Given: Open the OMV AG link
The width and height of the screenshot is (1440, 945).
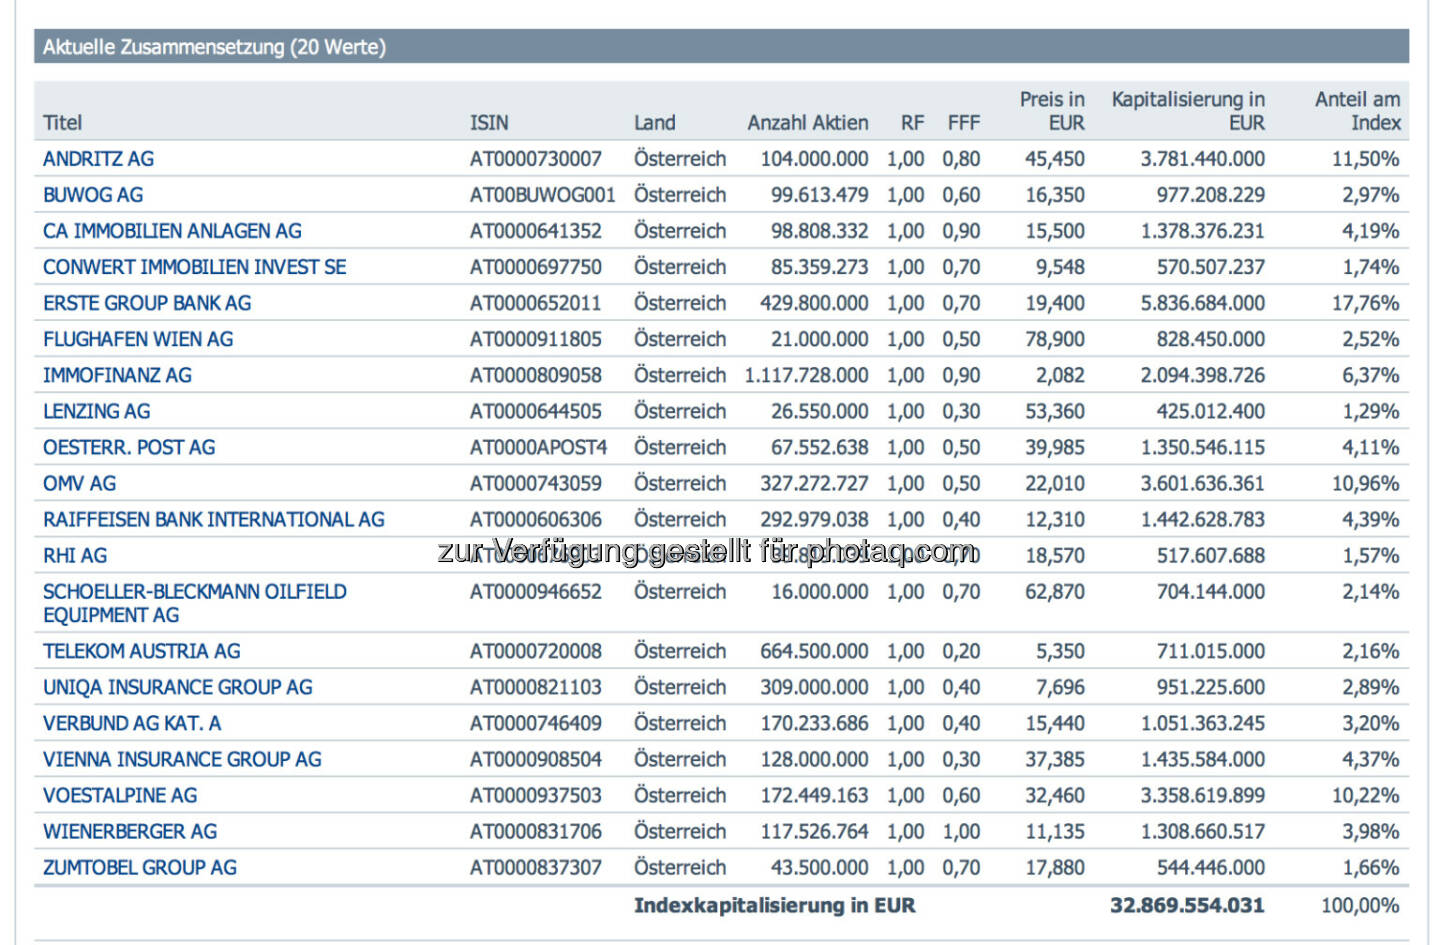Looking at the screenshot, I should click(x=79, y=483).
